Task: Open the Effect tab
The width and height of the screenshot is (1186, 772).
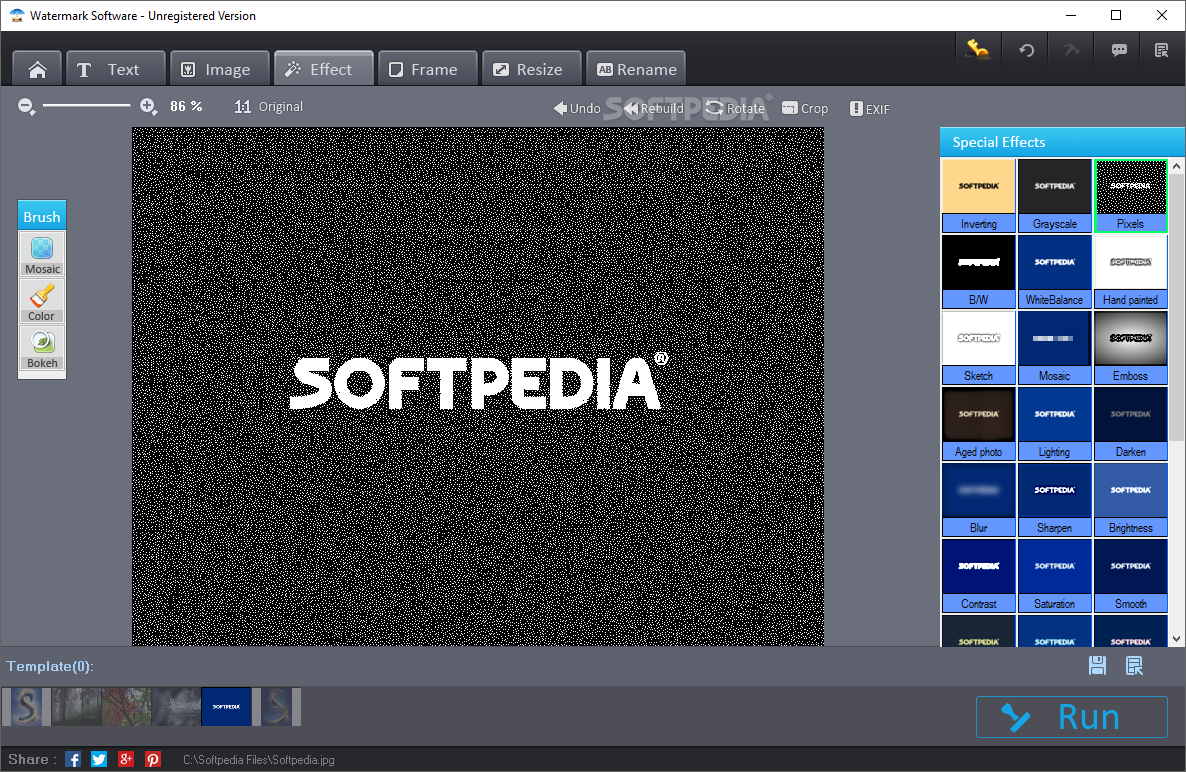Action: (324, 70)
